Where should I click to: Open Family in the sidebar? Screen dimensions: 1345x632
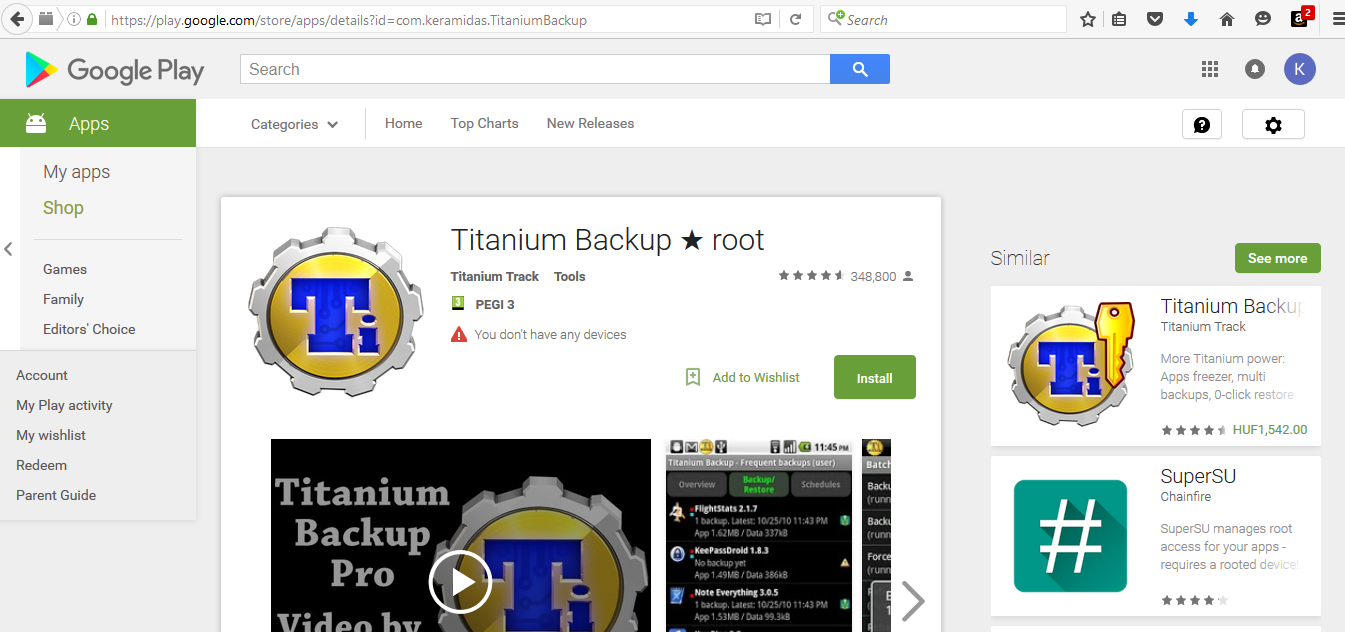[x=63, y=299]
